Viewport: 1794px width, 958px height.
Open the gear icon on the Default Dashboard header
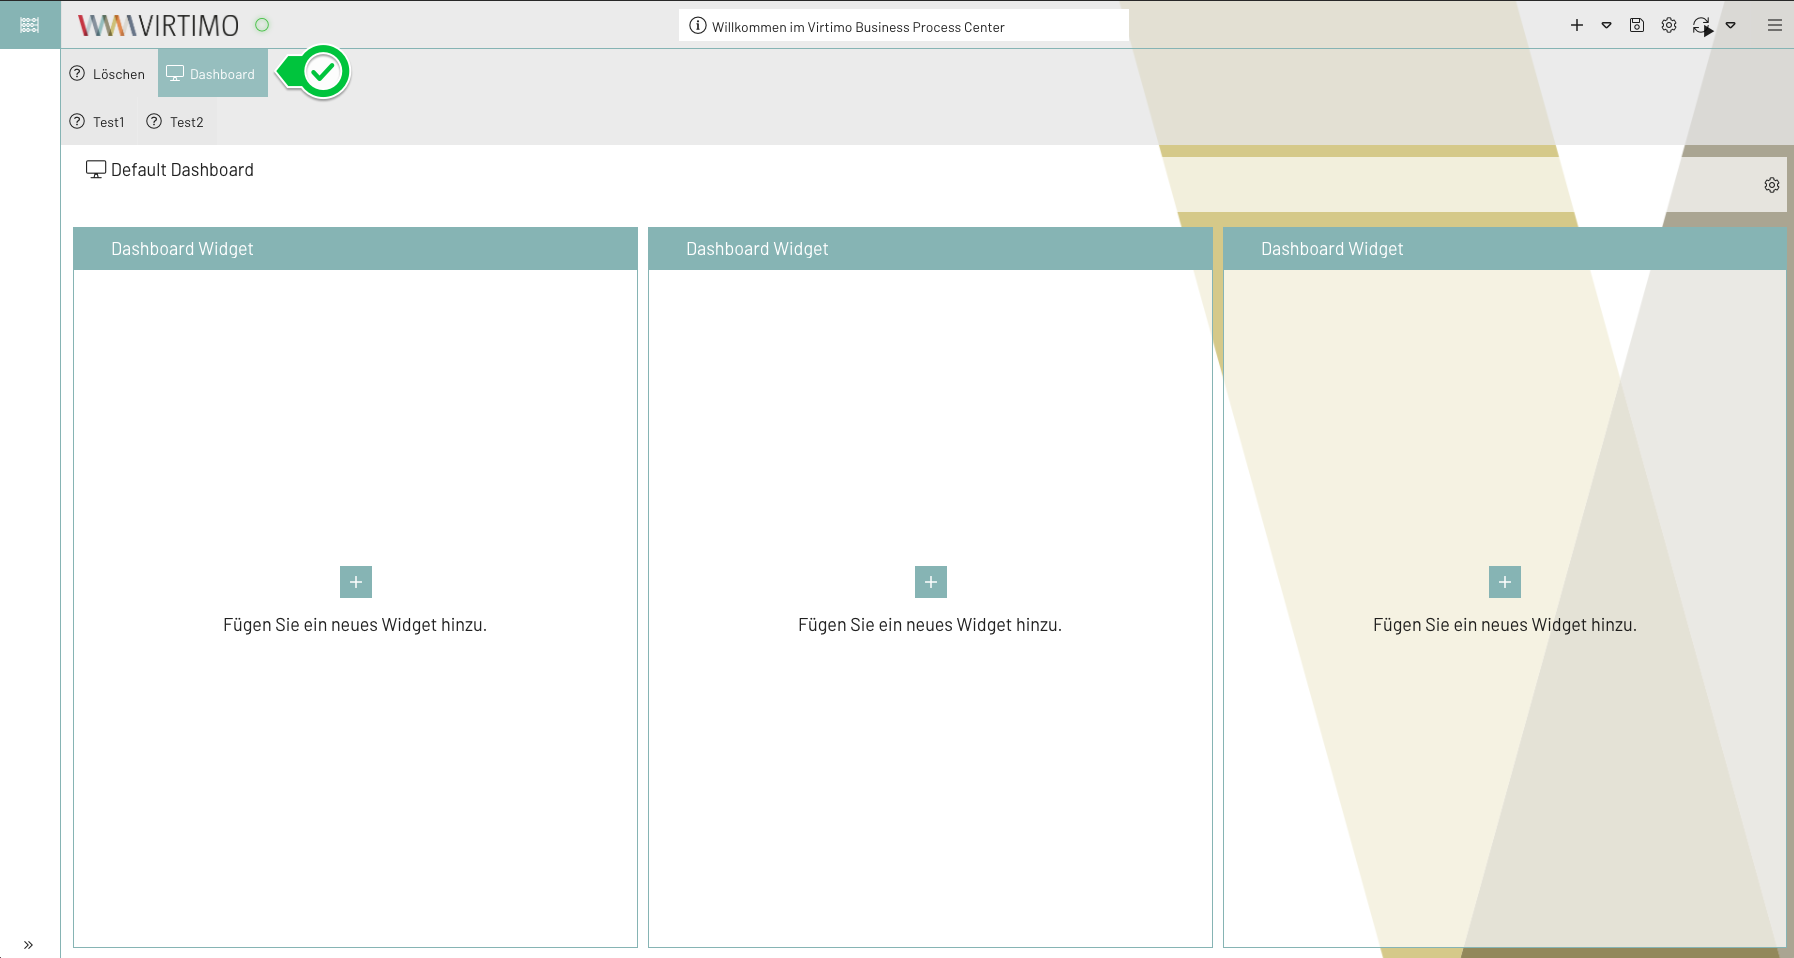click(1771, 184)
